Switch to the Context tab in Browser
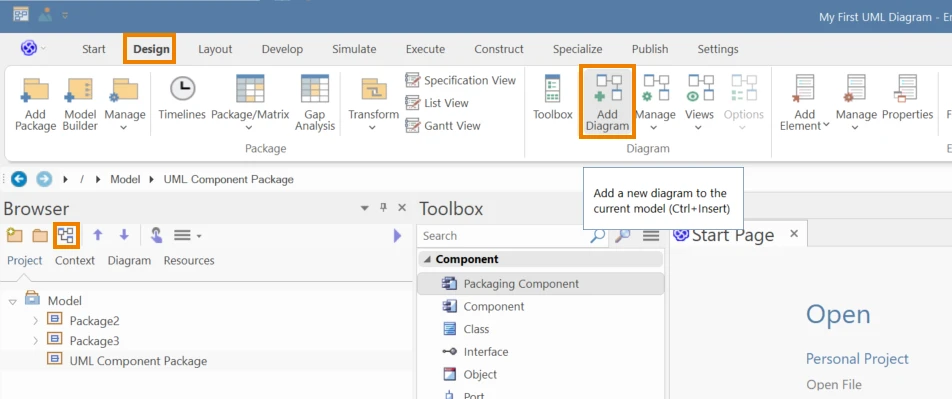Image resolution: width=952 pixels, height=399 pixels. pyautogui.click(x=75, y=261)
